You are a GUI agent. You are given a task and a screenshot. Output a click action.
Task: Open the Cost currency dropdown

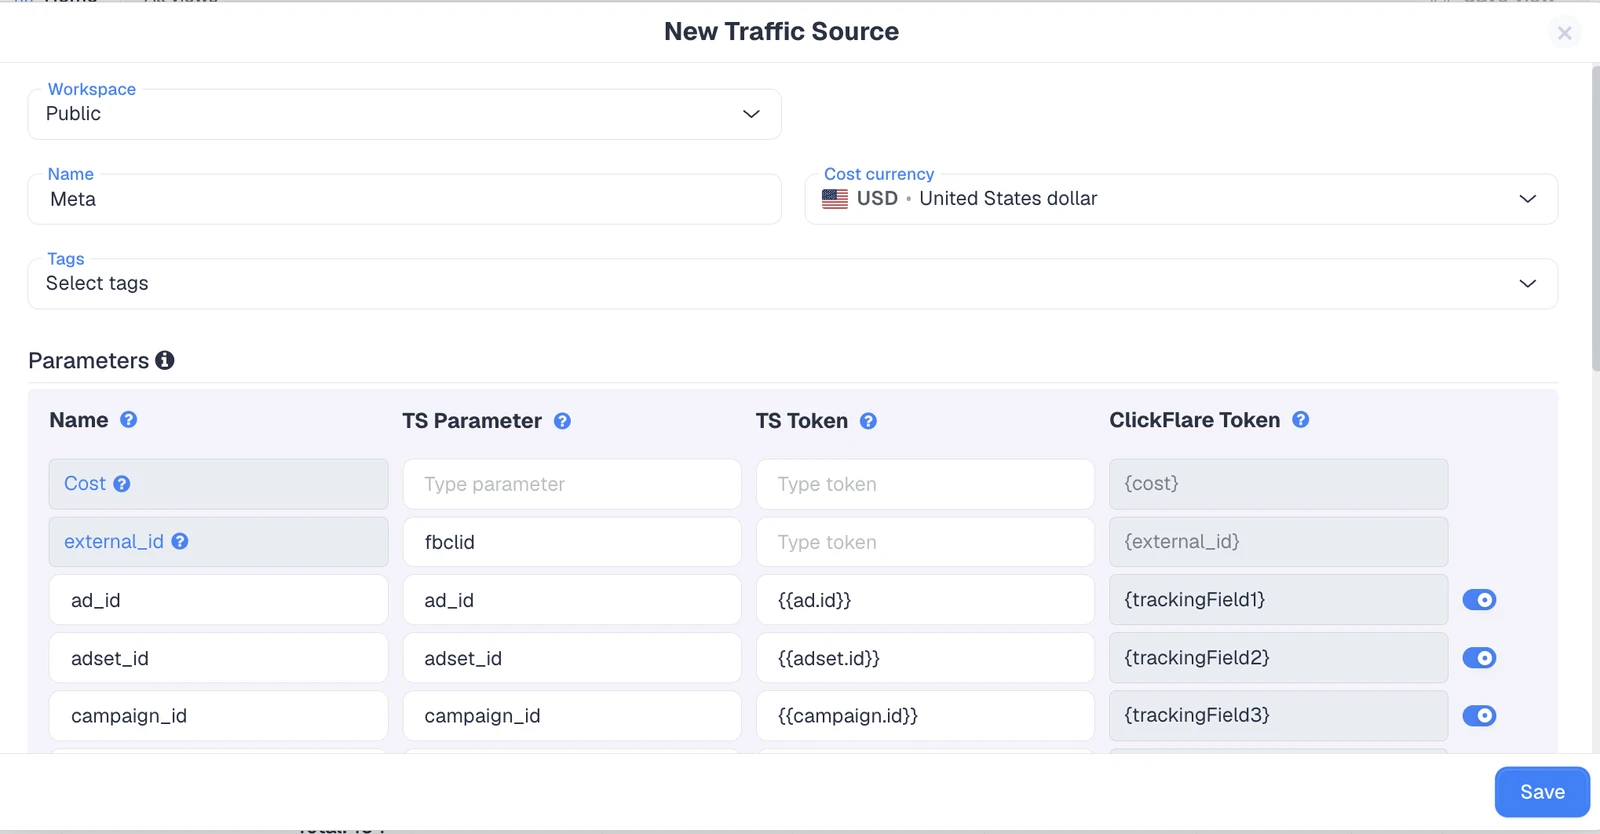tap(1181, 199)
